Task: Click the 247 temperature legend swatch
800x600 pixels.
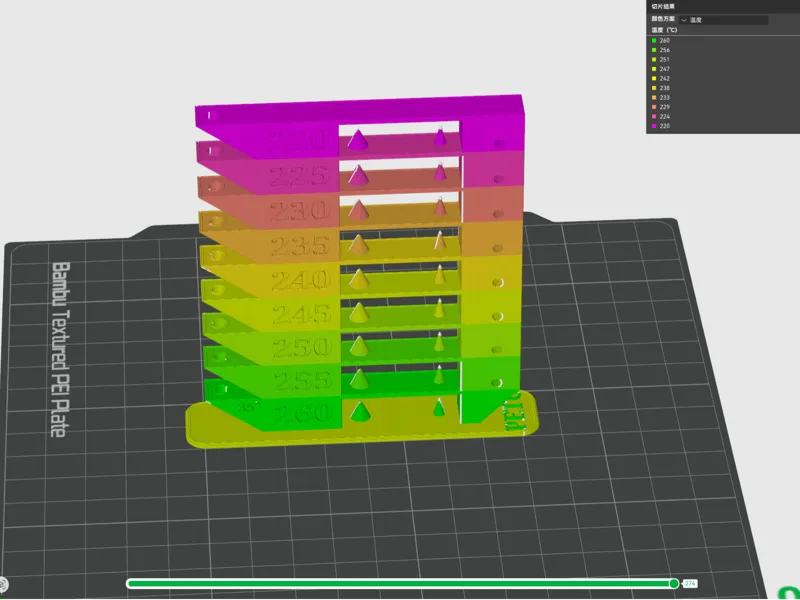Action: 654,69
